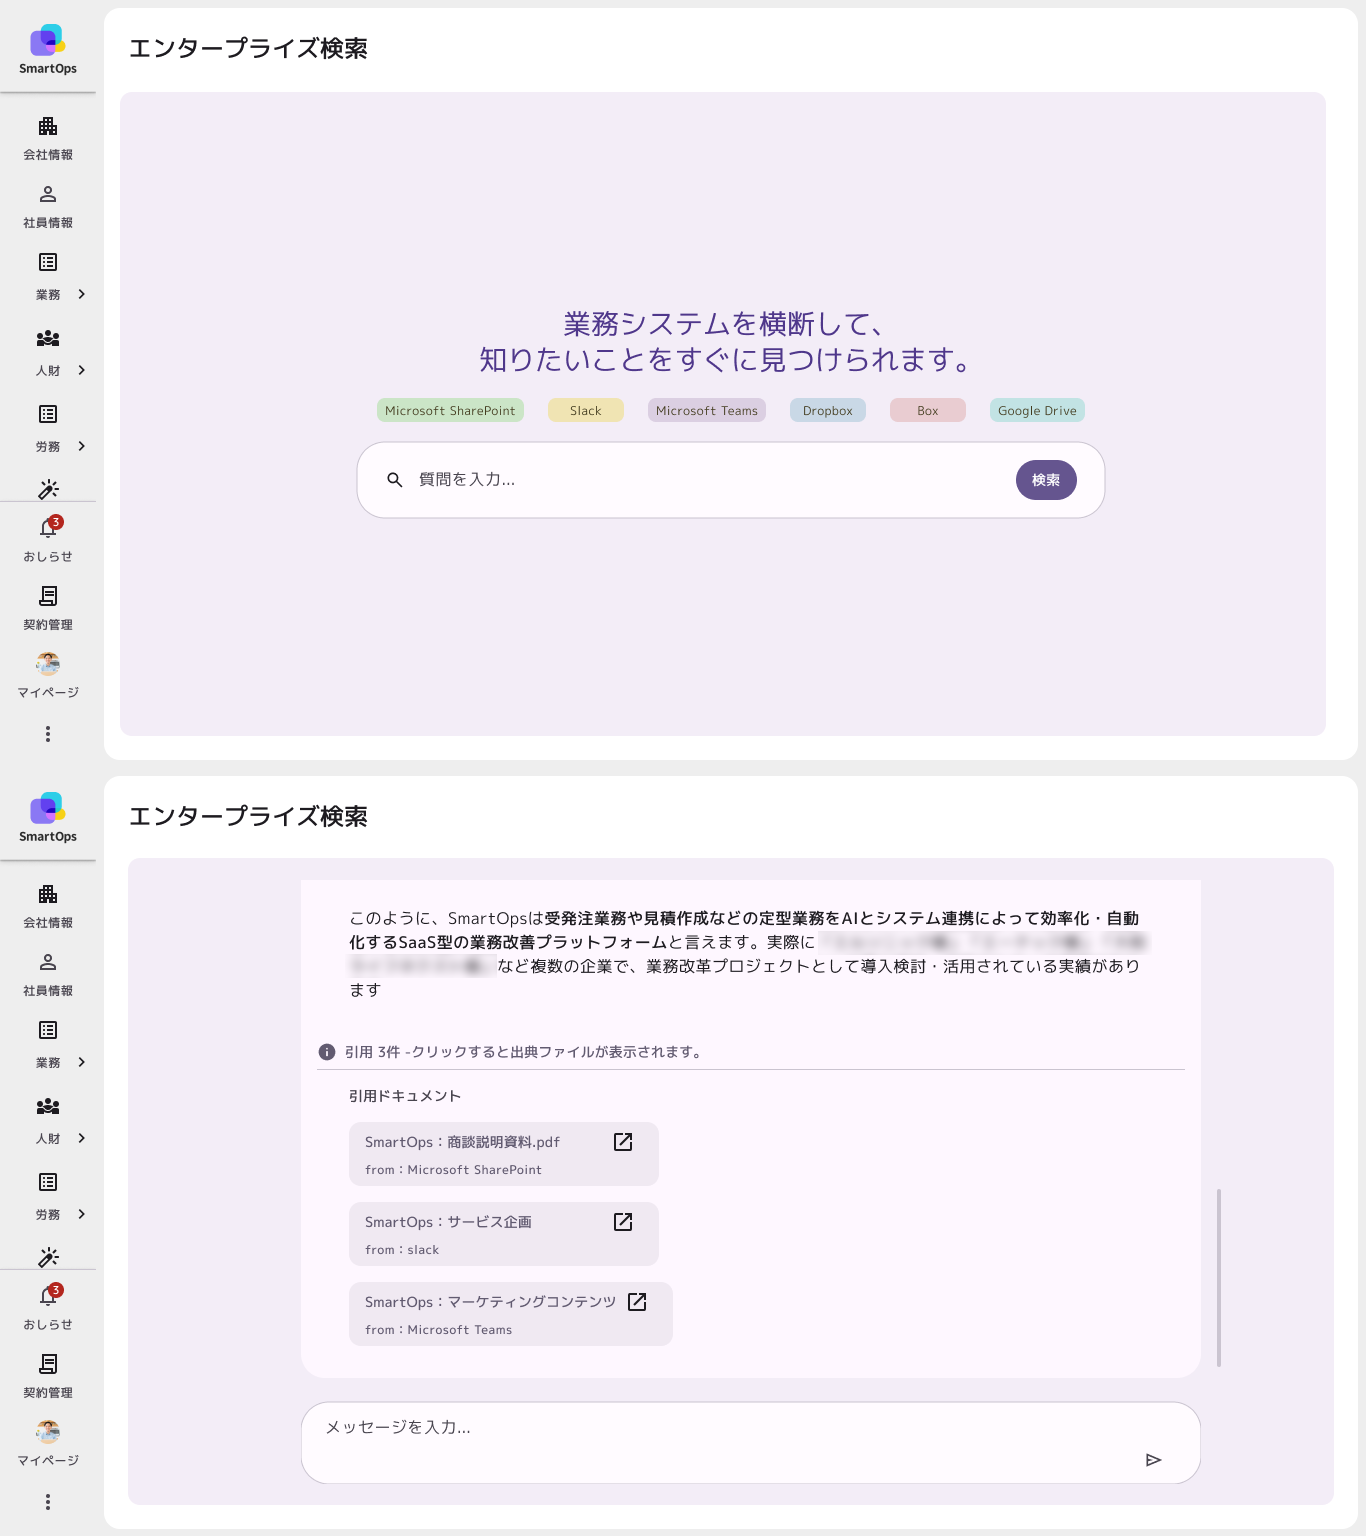Select Google Drive source chip
The image size is (1366, 1536).
point(1037,410)
